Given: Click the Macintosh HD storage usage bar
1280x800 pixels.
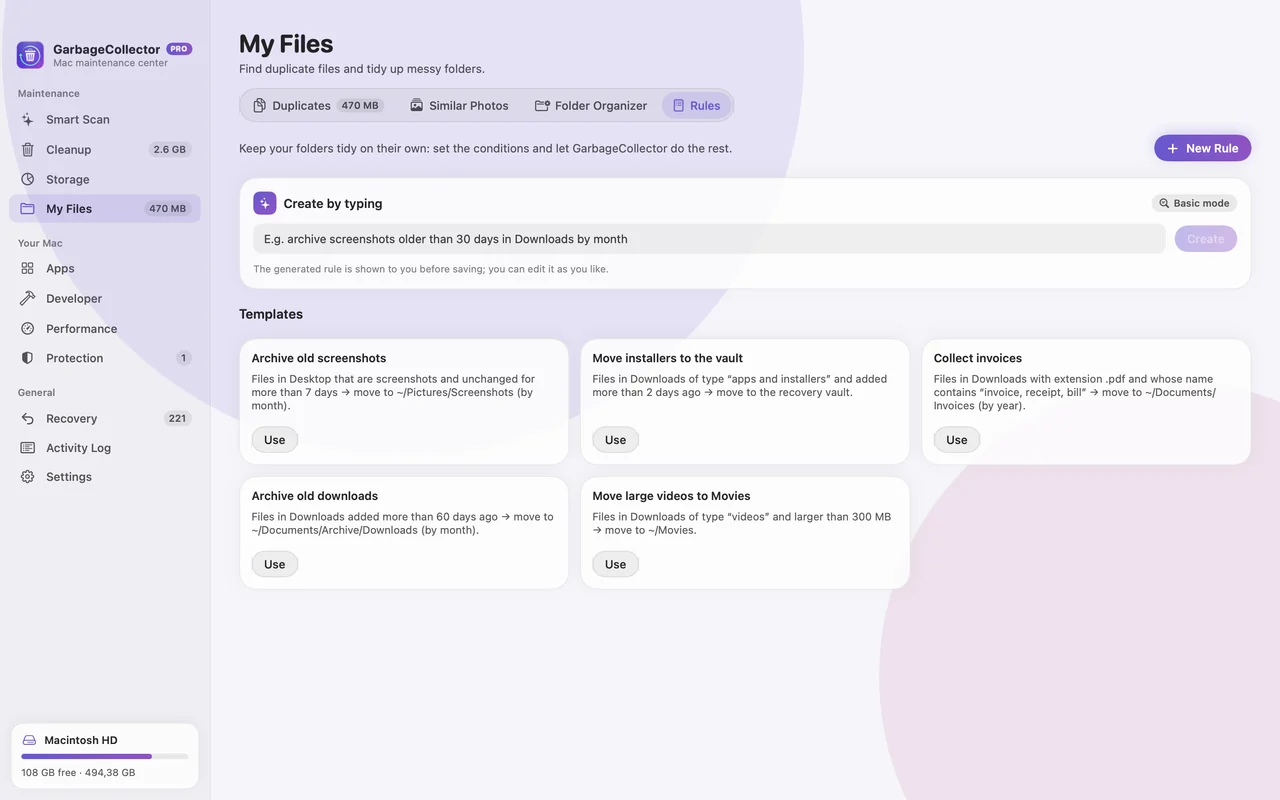Looking at the screenshot, I should pos(105,757).
